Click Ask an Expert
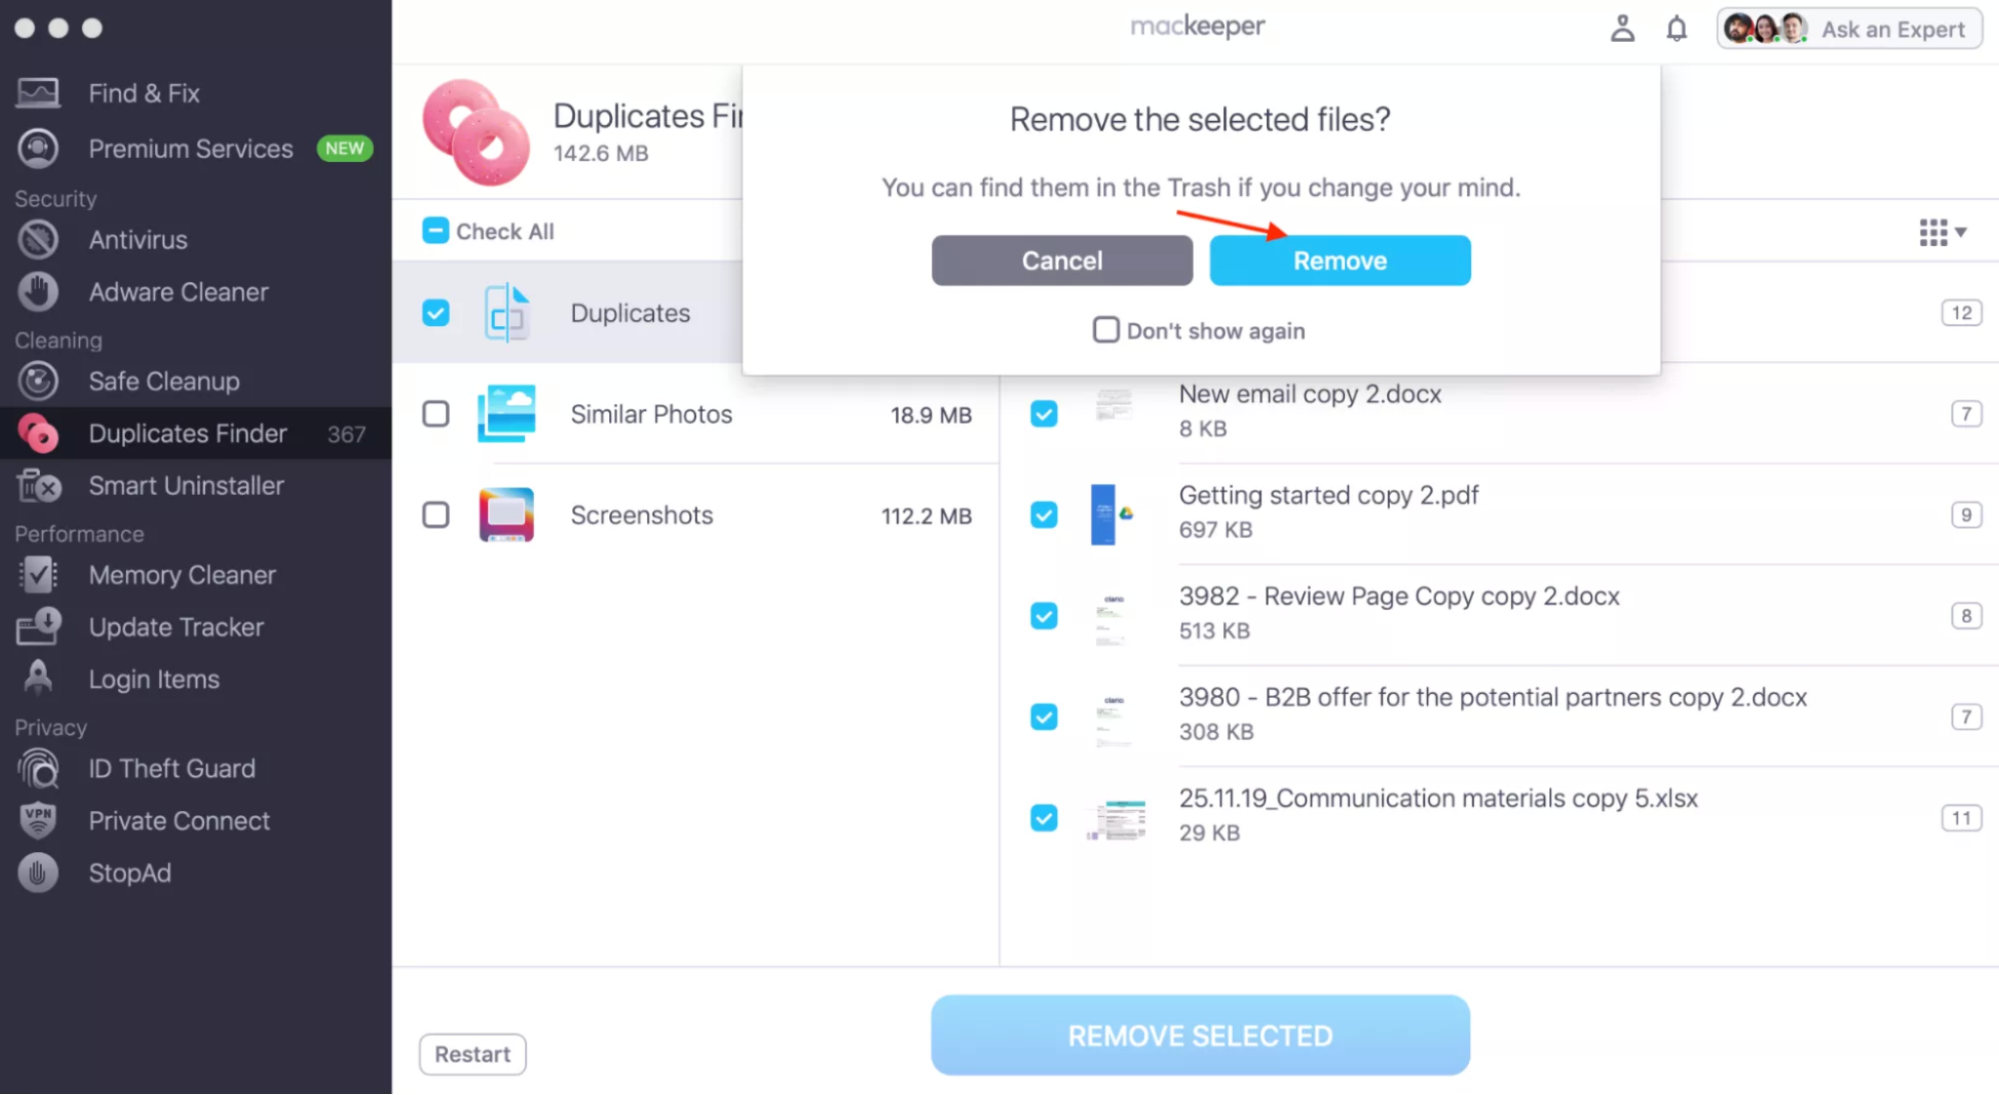 1893,29
